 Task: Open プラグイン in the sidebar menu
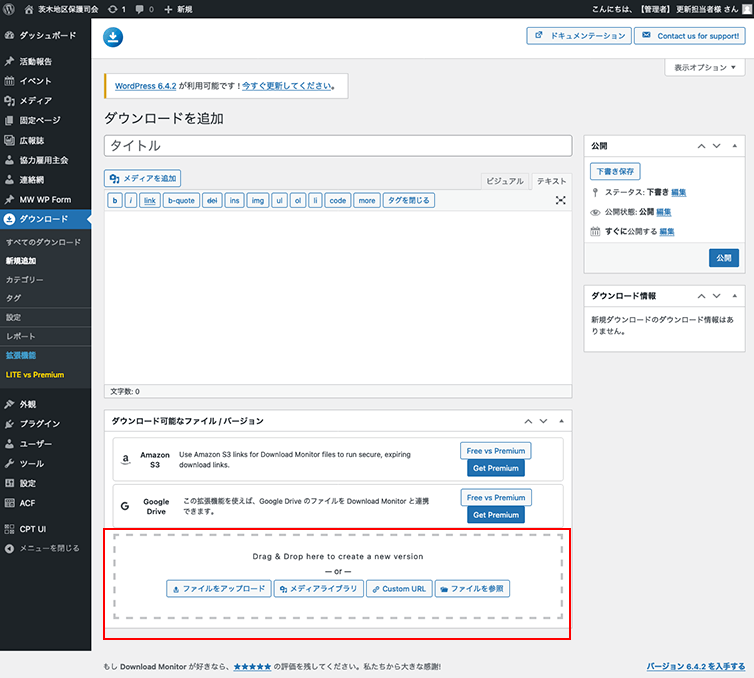[39, 424]
